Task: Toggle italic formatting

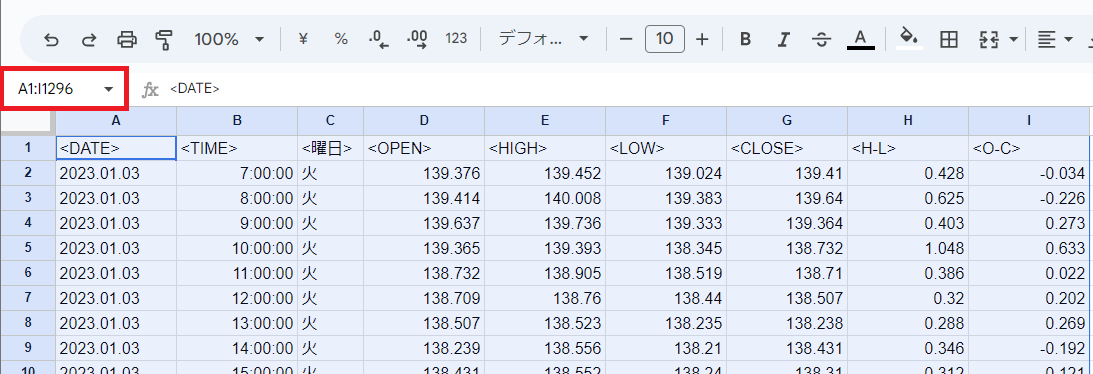Action: pyautogui.click(x=784, y=39)
